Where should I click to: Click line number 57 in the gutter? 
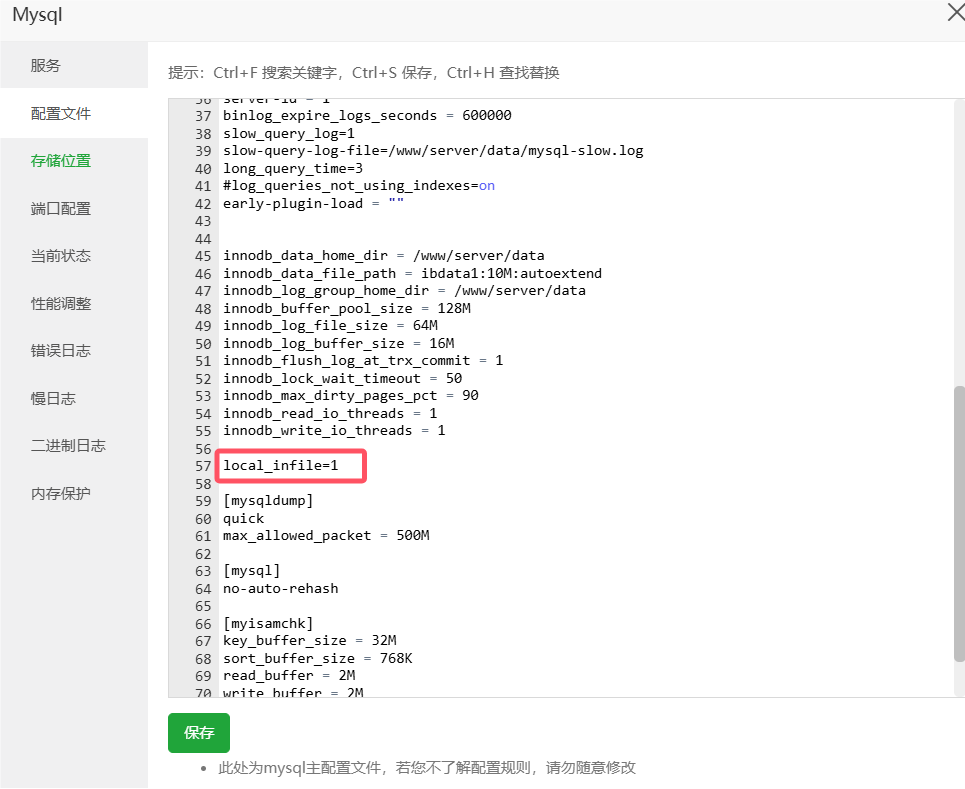(x=203, y=466)
